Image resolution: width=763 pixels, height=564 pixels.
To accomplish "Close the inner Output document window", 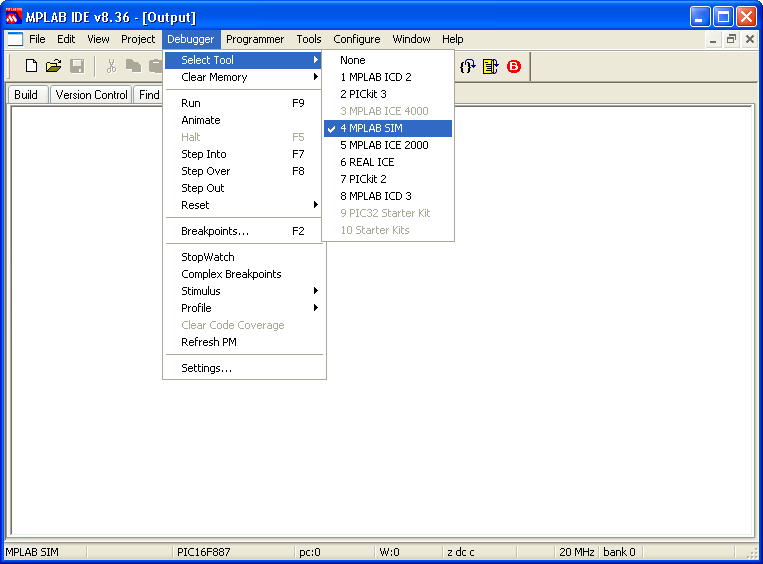I will pos(750,40).
